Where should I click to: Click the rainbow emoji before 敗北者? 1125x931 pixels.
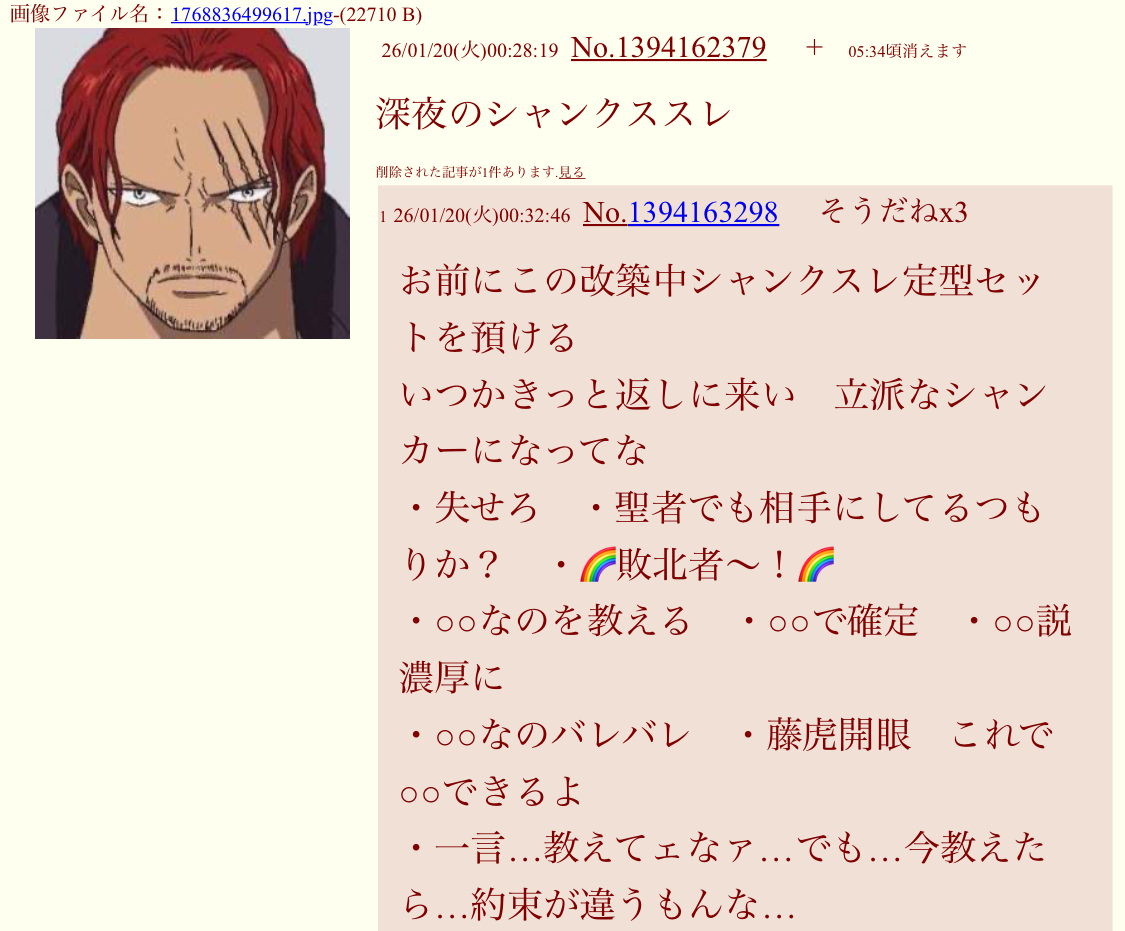coord(598,564)
